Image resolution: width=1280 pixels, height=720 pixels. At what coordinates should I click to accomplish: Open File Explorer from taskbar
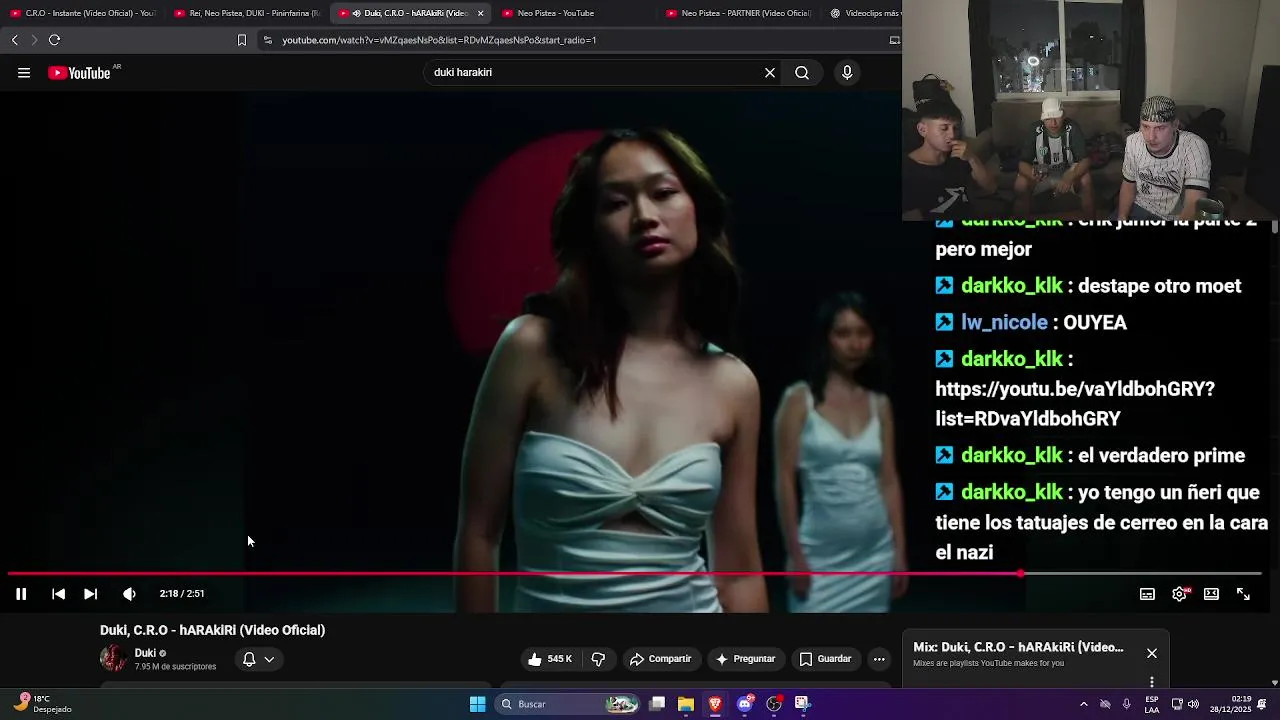(686, 704)
